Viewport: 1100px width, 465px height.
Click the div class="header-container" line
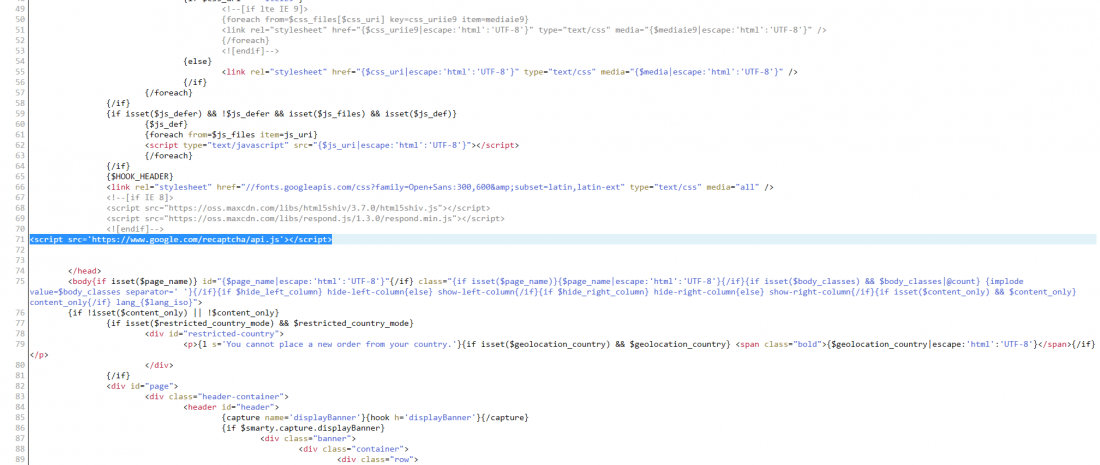[x=217, y=396]
